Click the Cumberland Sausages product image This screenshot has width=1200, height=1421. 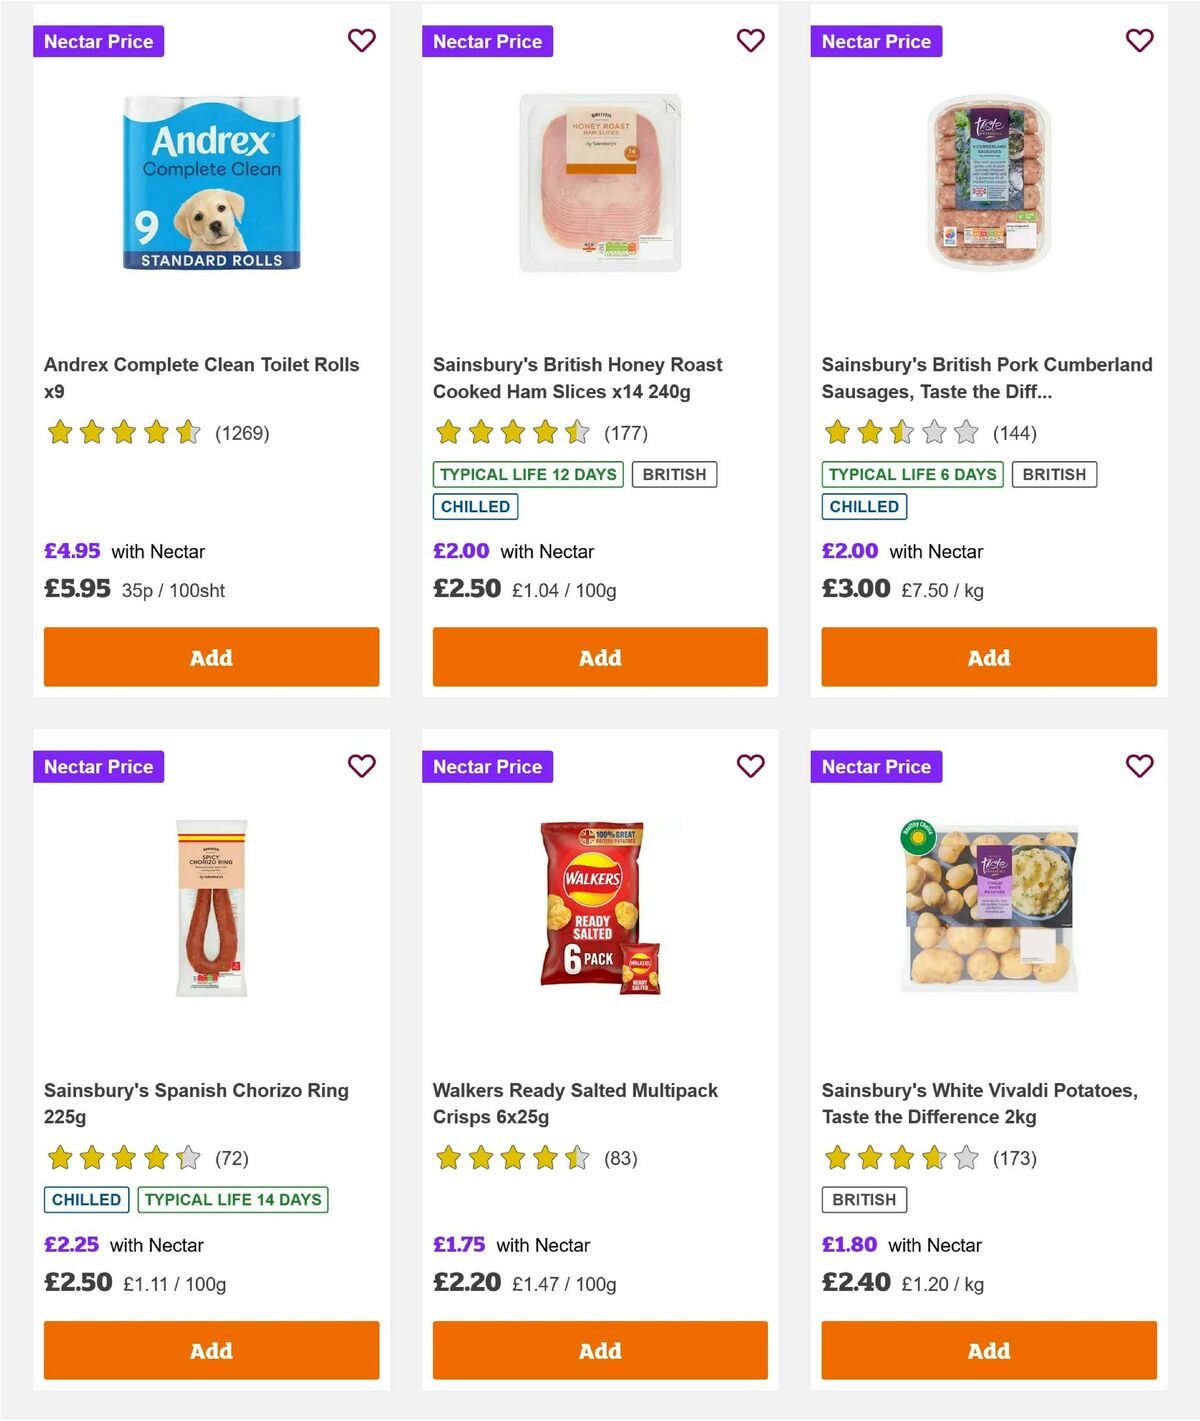tap(988, 183)
